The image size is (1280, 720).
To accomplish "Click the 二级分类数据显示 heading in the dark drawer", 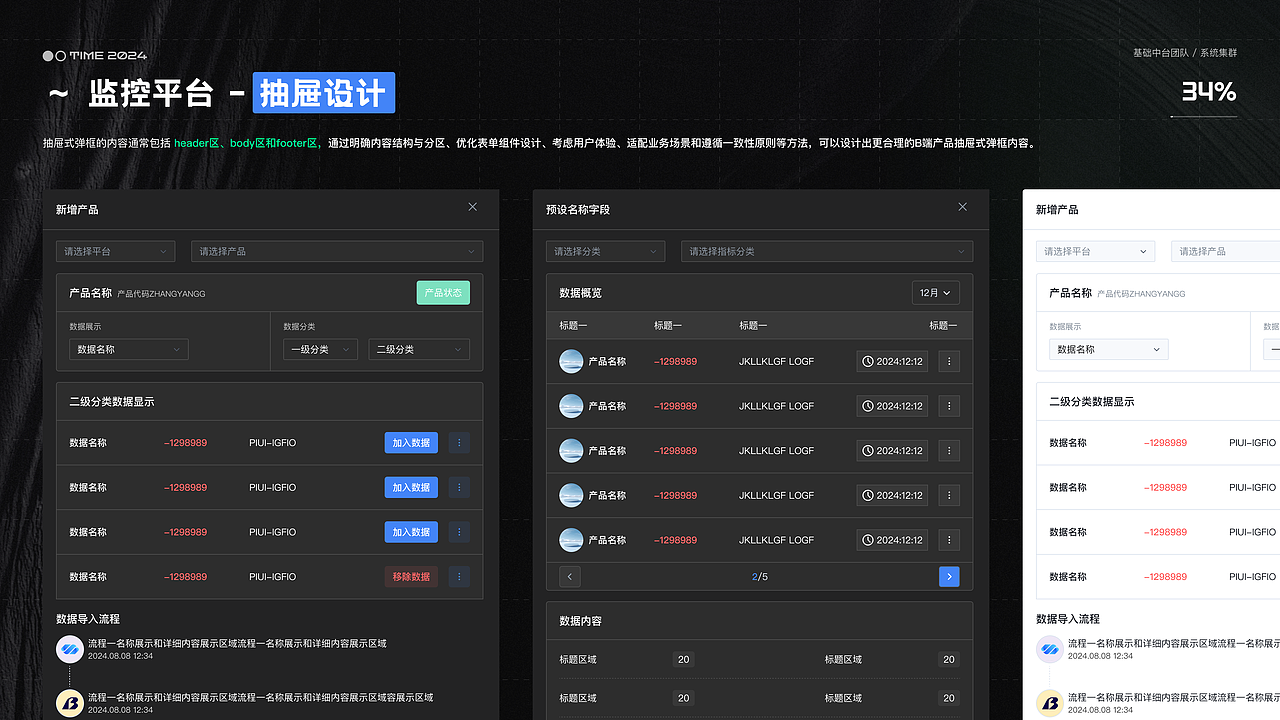I will coord(112,401).
